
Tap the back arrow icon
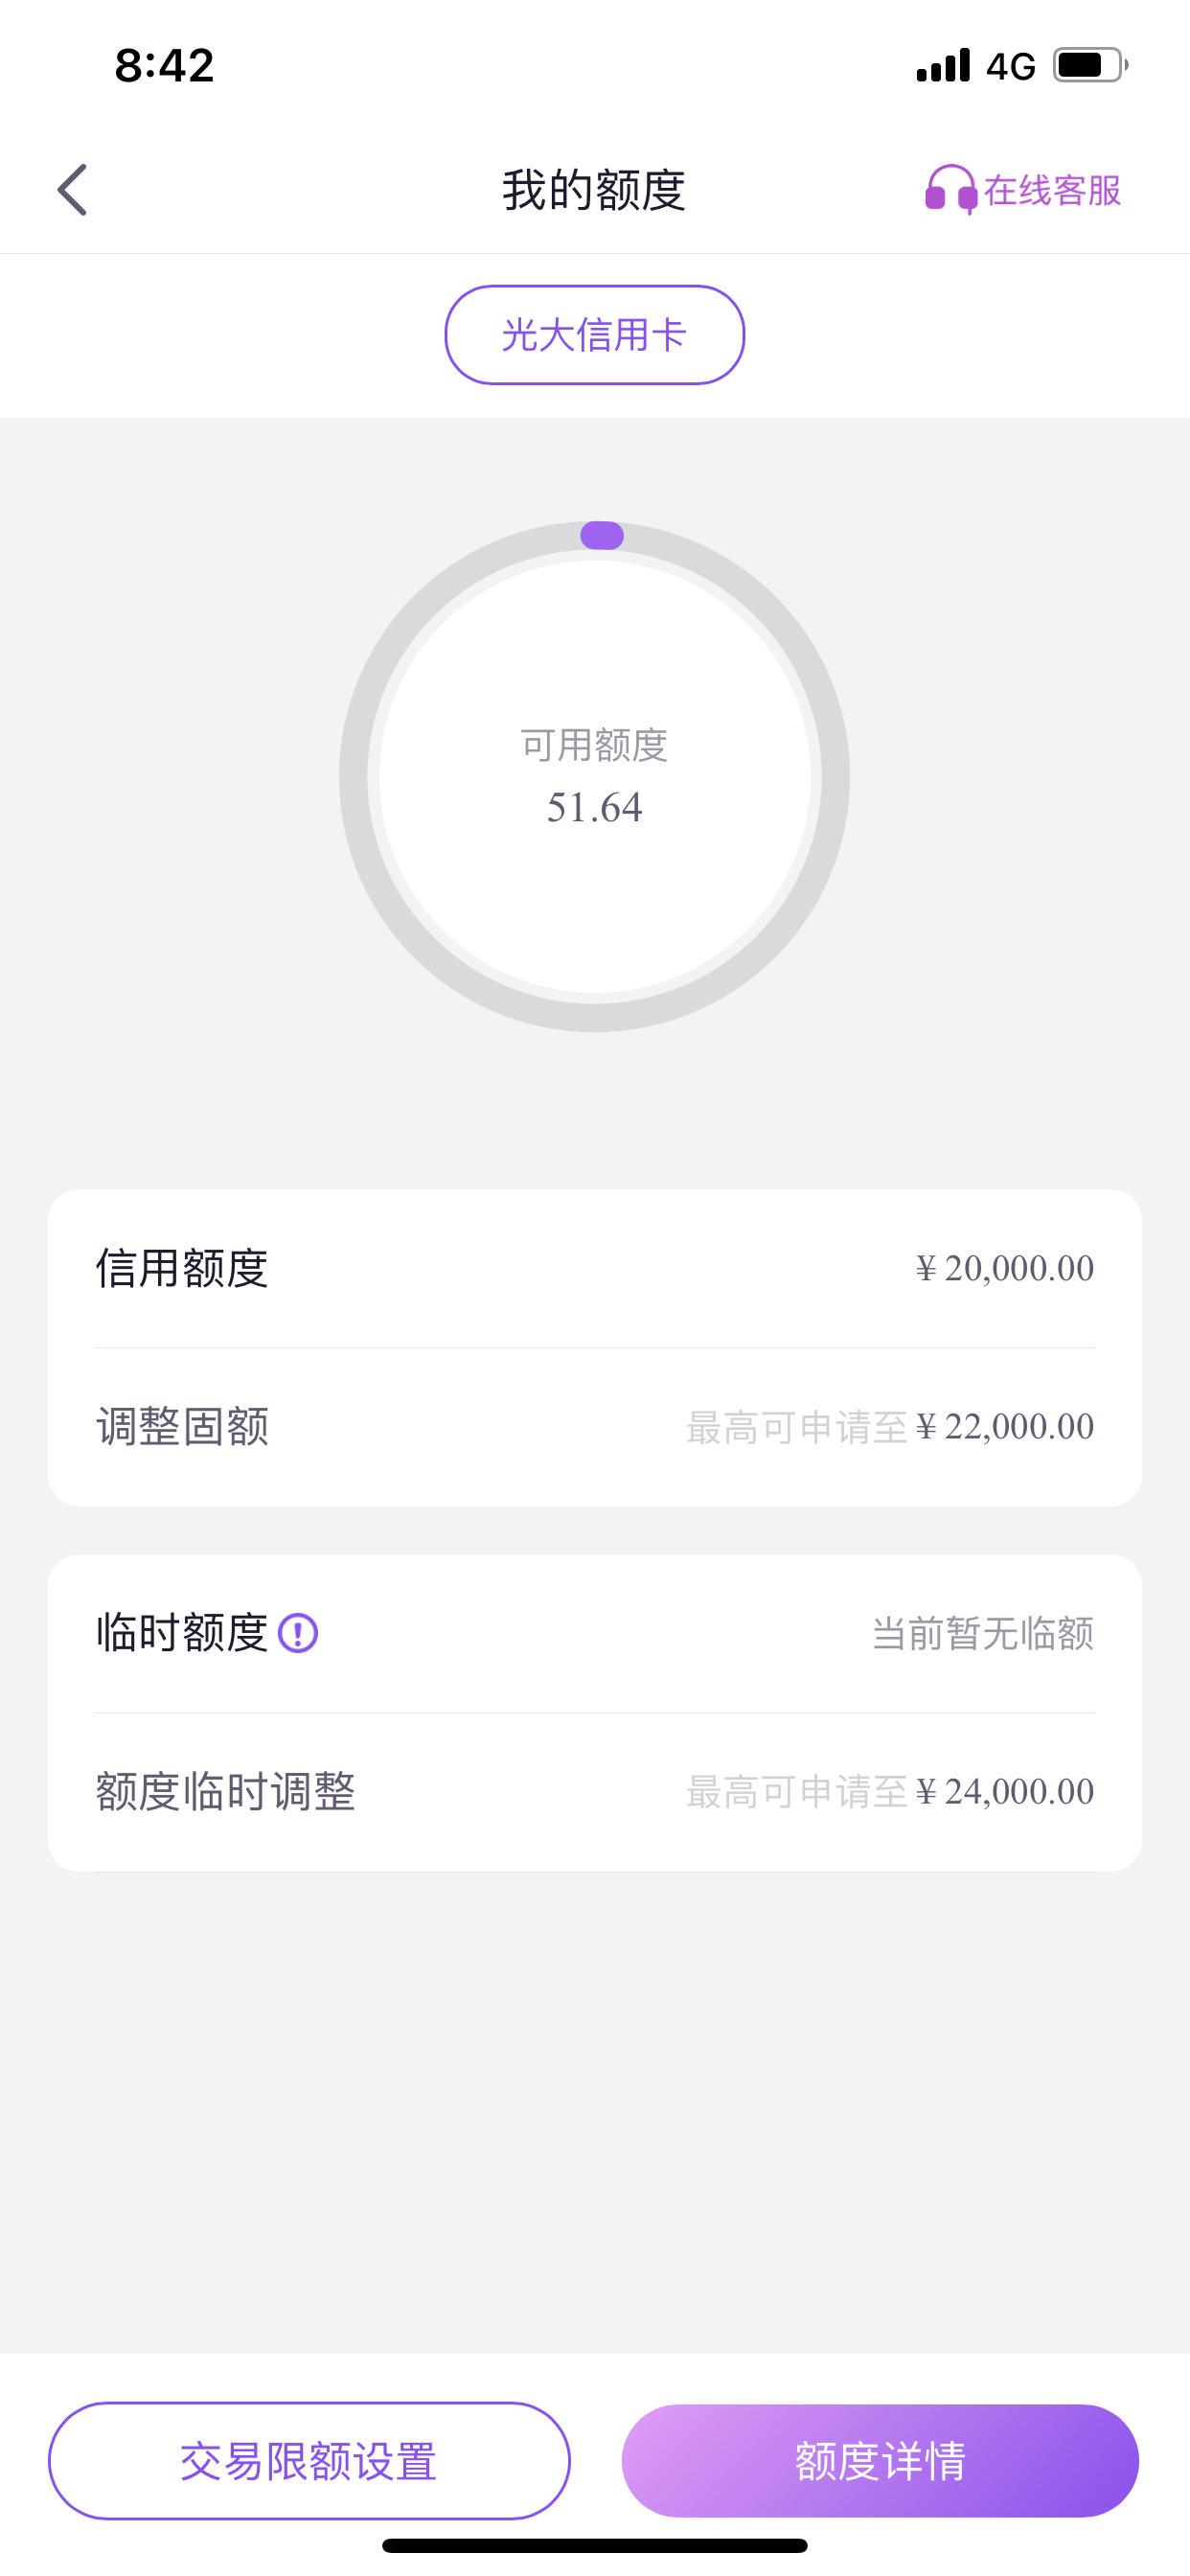72,189
